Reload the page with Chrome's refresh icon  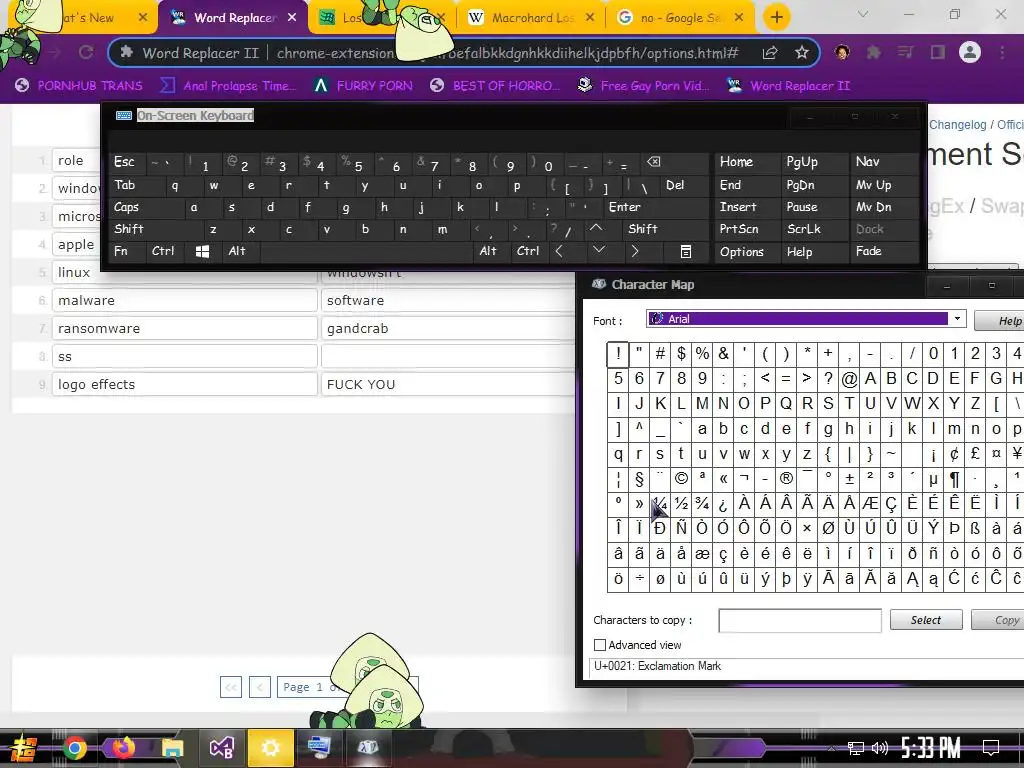(x=86, y=52)
